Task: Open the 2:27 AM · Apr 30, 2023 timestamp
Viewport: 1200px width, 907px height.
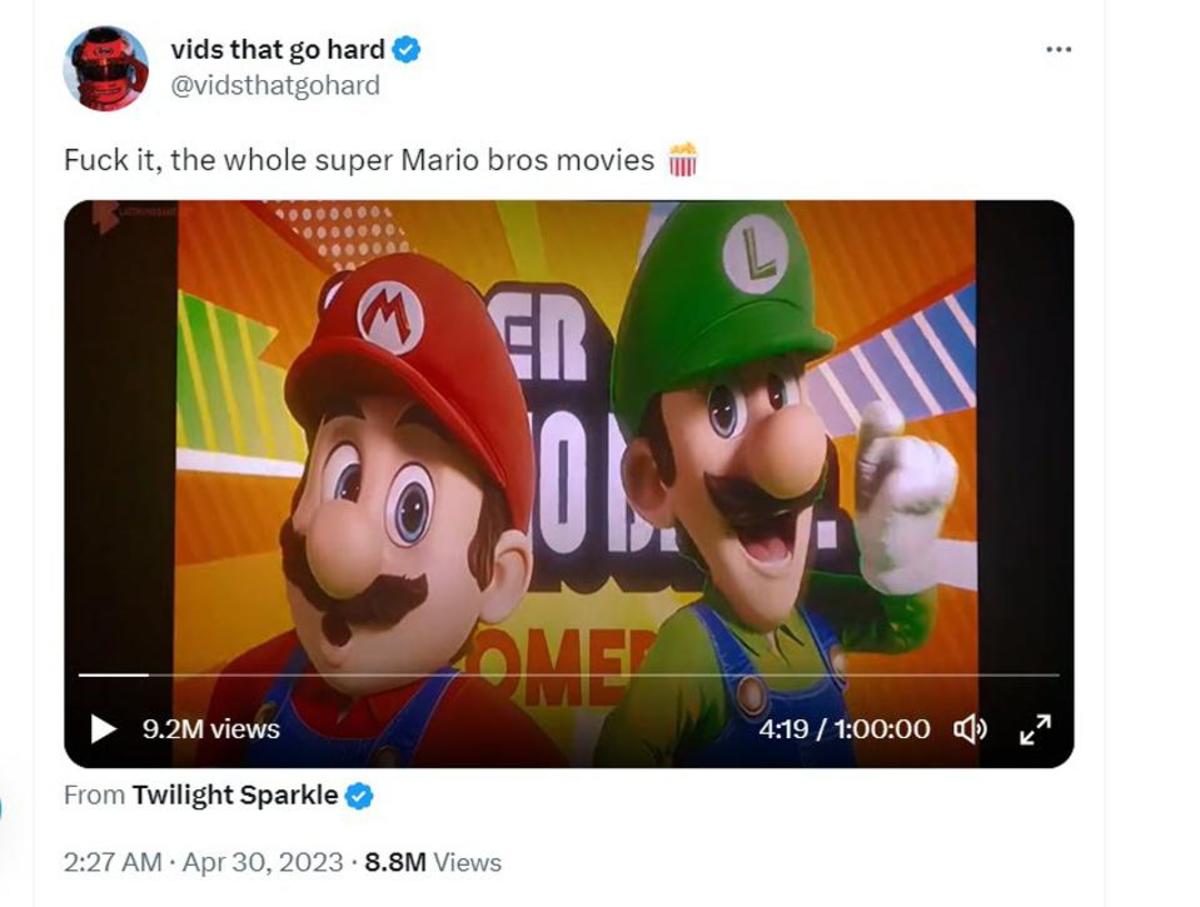Action: click(202, 862)
